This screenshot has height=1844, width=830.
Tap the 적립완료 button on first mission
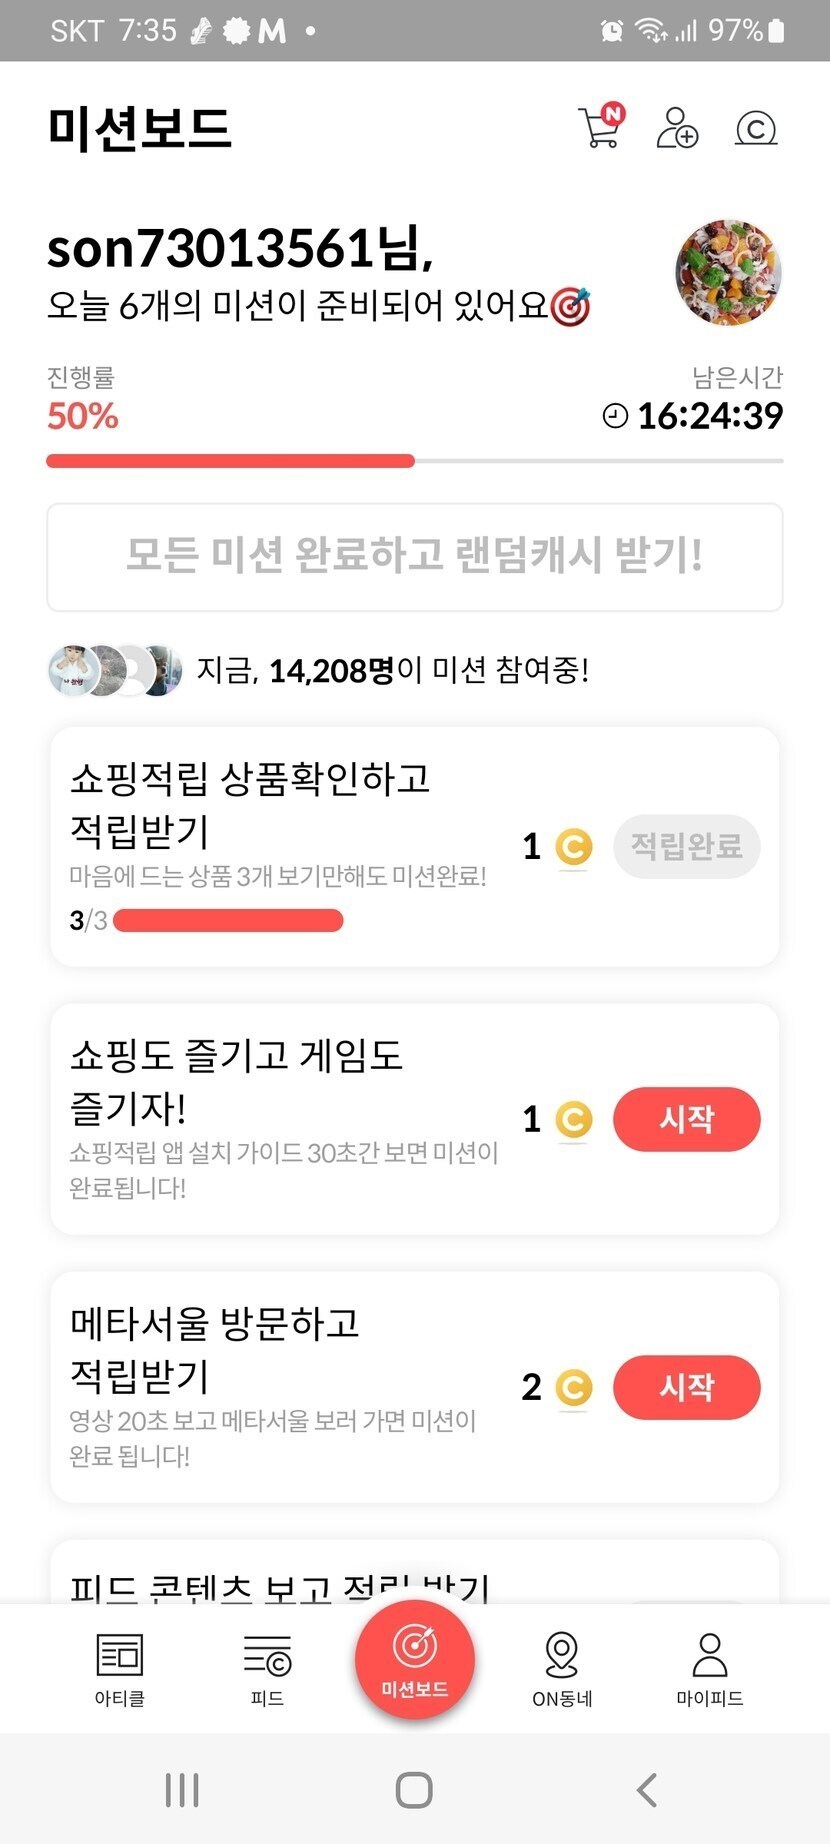(x=686, y=847)
